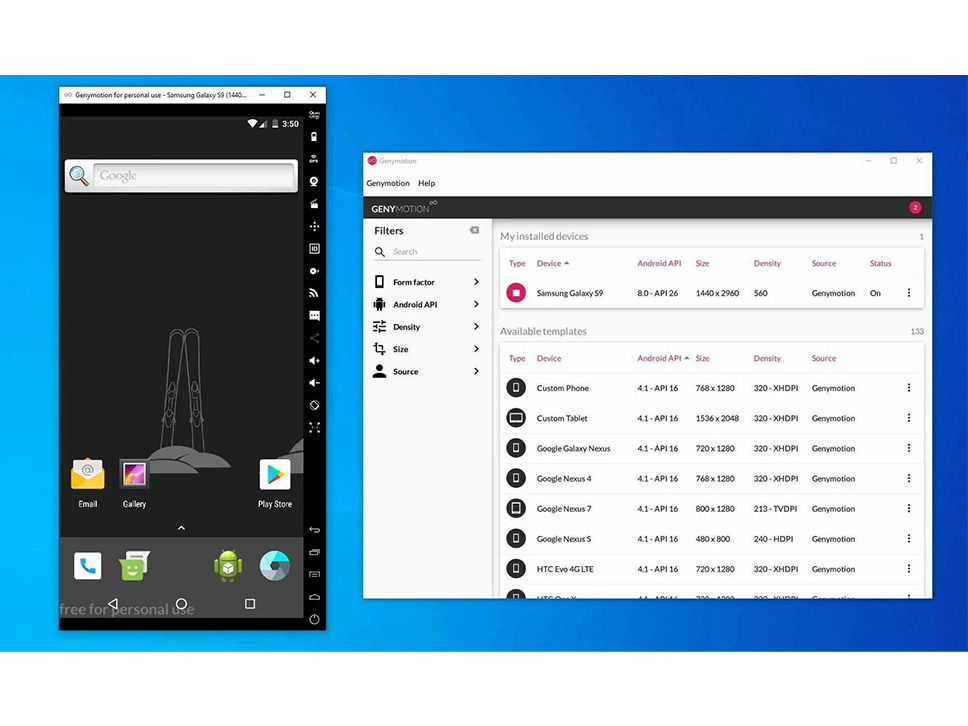The height and width of the screenshot is (726, 968).
Task: Tap the Google search box in emulator
Action: pos(194,176)
